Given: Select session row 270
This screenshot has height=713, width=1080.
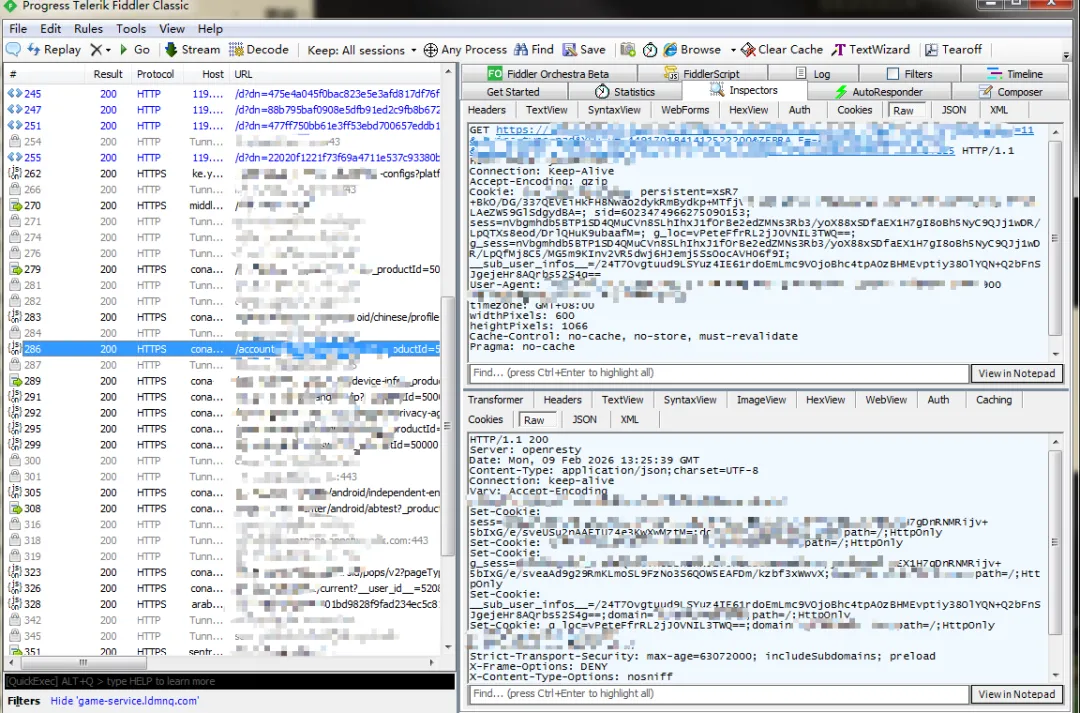Looking at the screenshot, I should click(223, 205).
